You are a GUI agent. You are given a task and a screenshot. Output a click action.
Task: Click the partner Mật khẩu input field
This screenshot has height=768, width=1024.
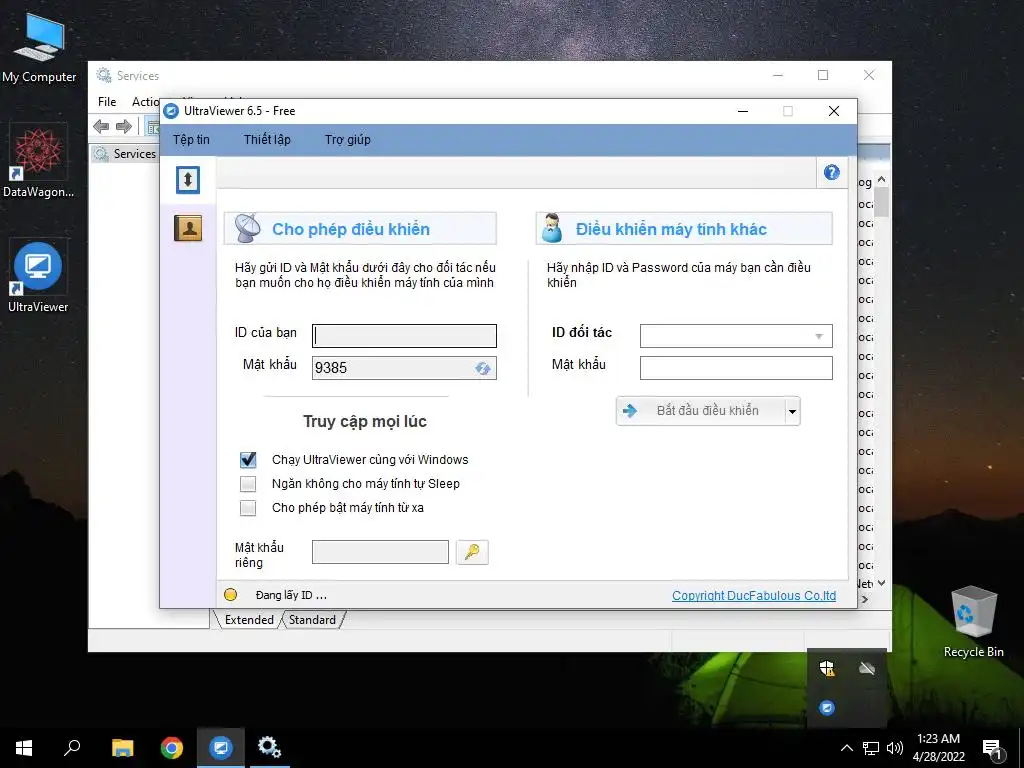coord(736,368)
